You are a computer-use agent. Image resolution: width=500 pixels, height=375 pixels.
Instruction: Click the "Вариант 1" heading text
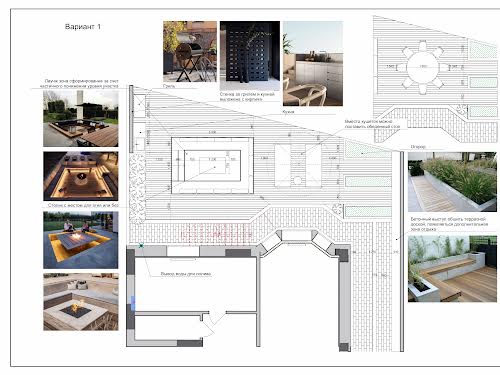pos(82,27)
